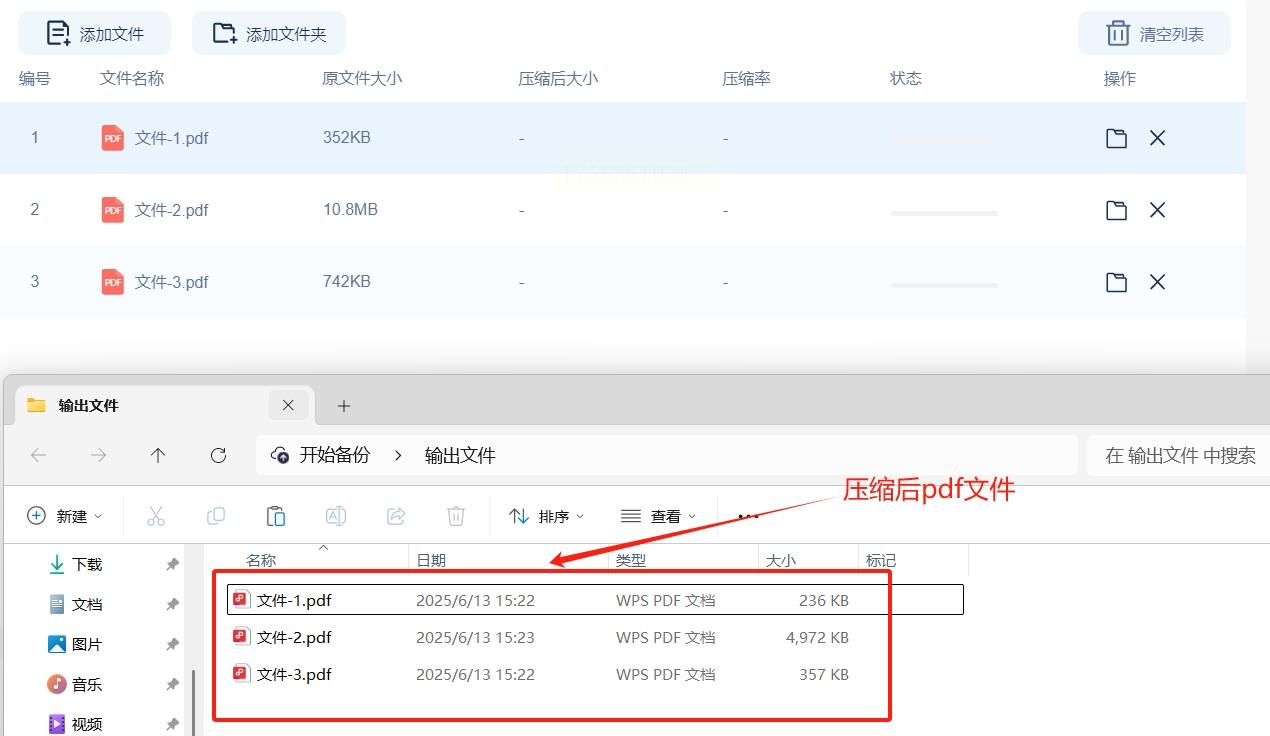Select the 输出文件 Explorer tab
1270x736 pixels.
pos(163,405)
